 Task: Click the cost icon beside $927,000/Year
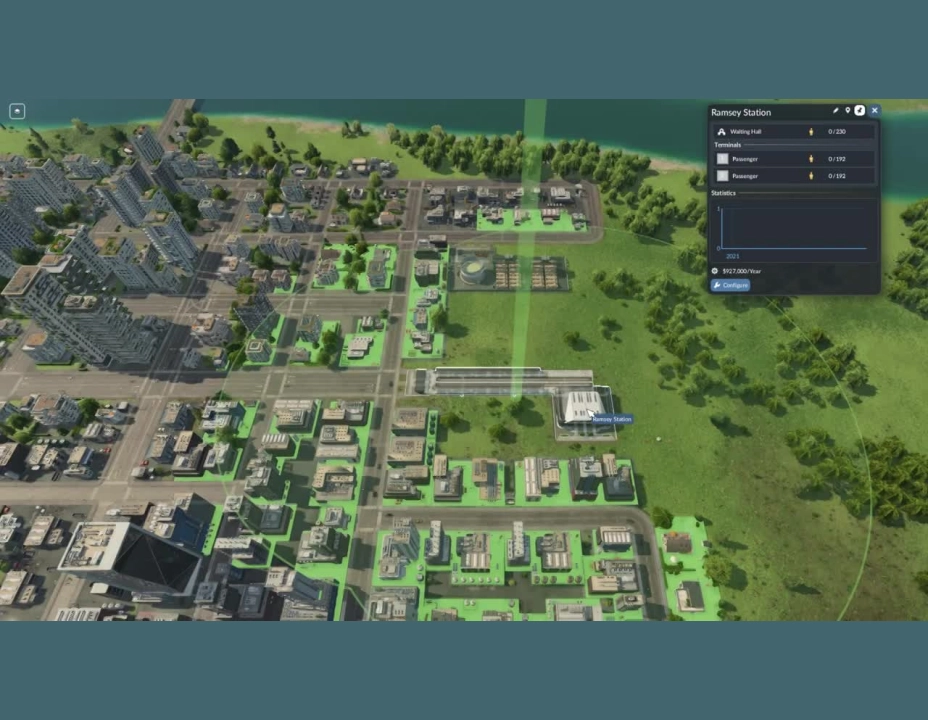[716, 271]
